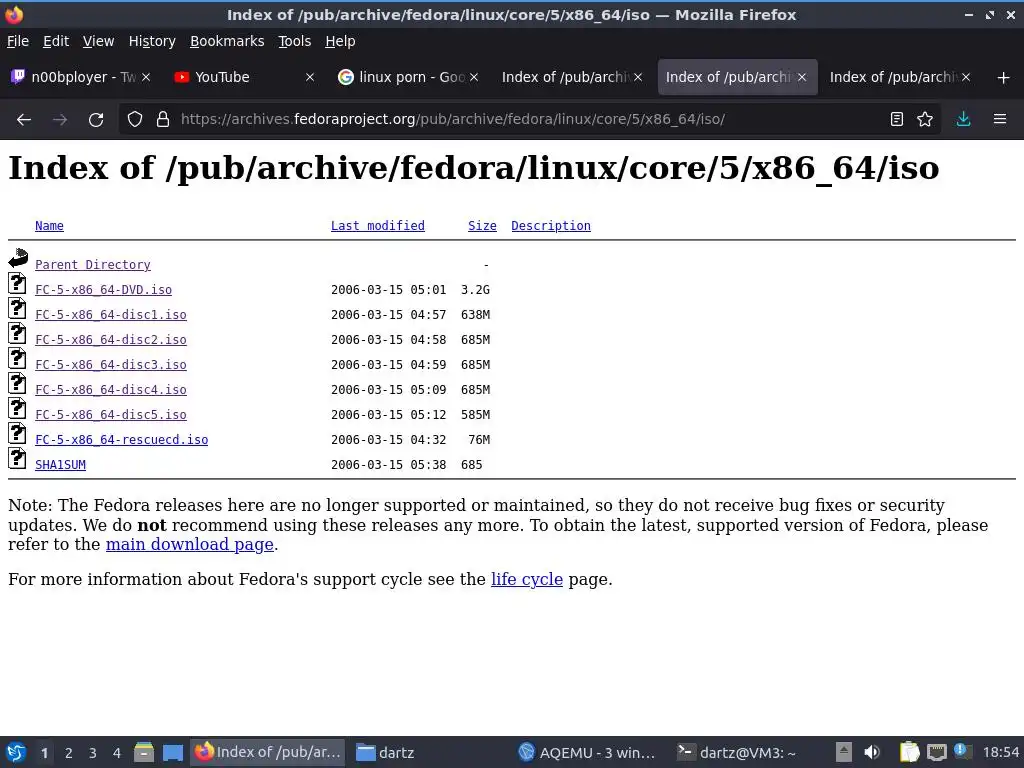The width and height of the screenshot is (1024, 768).
Task: Open the desktop start menu icon
Action: [x=16, y=753]
